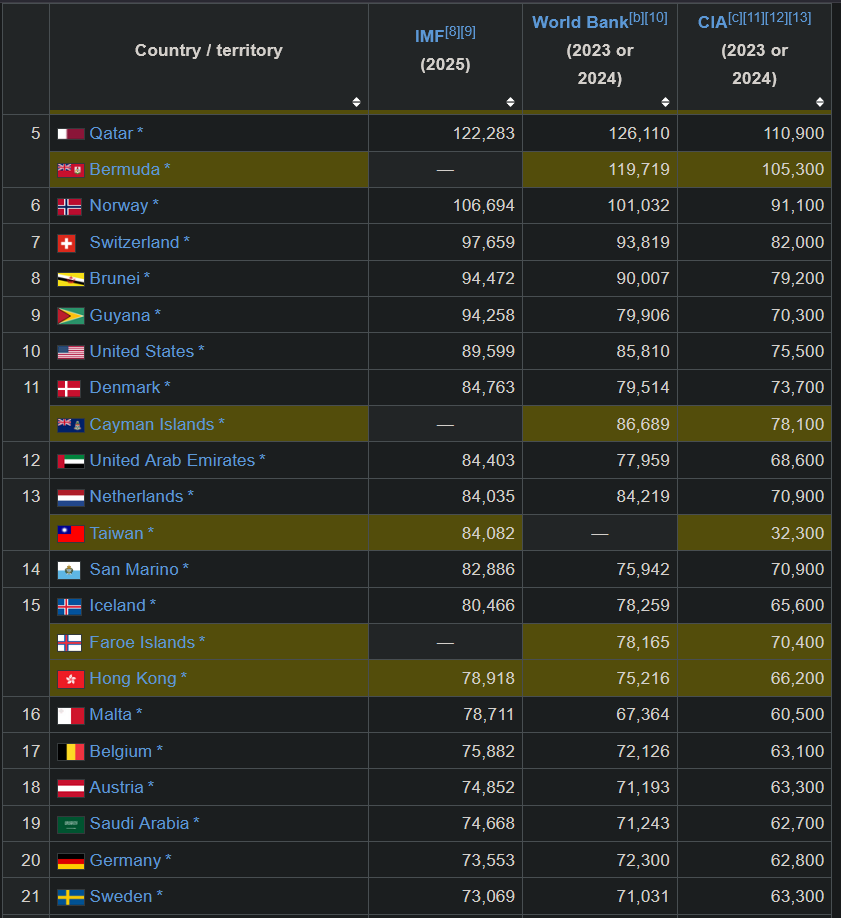Open the World Bank header link
841x918 pixels.
[x=580, y=22]
